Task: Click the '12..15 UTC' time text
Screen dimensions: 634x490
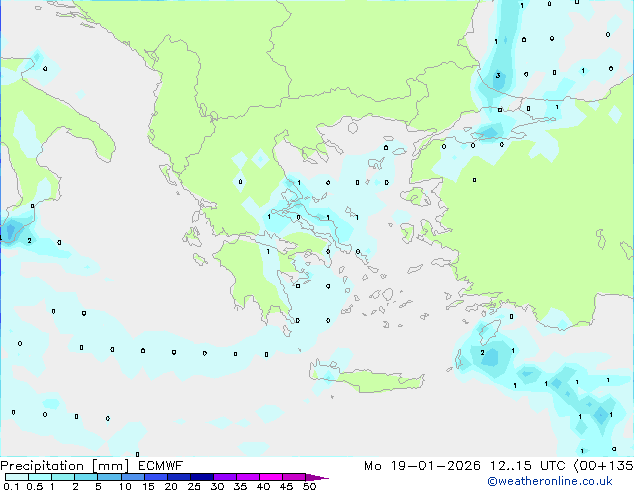Action: coord(528,466)
